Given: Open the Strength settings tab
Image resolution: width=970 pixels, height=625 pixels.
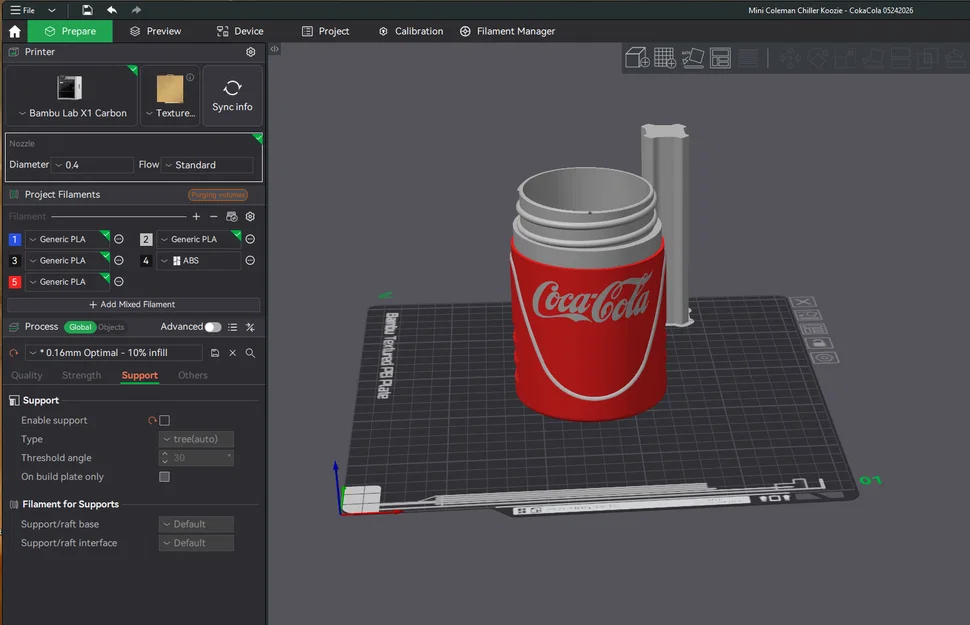Looking at the screenshot, I should (x=82, y=376).
